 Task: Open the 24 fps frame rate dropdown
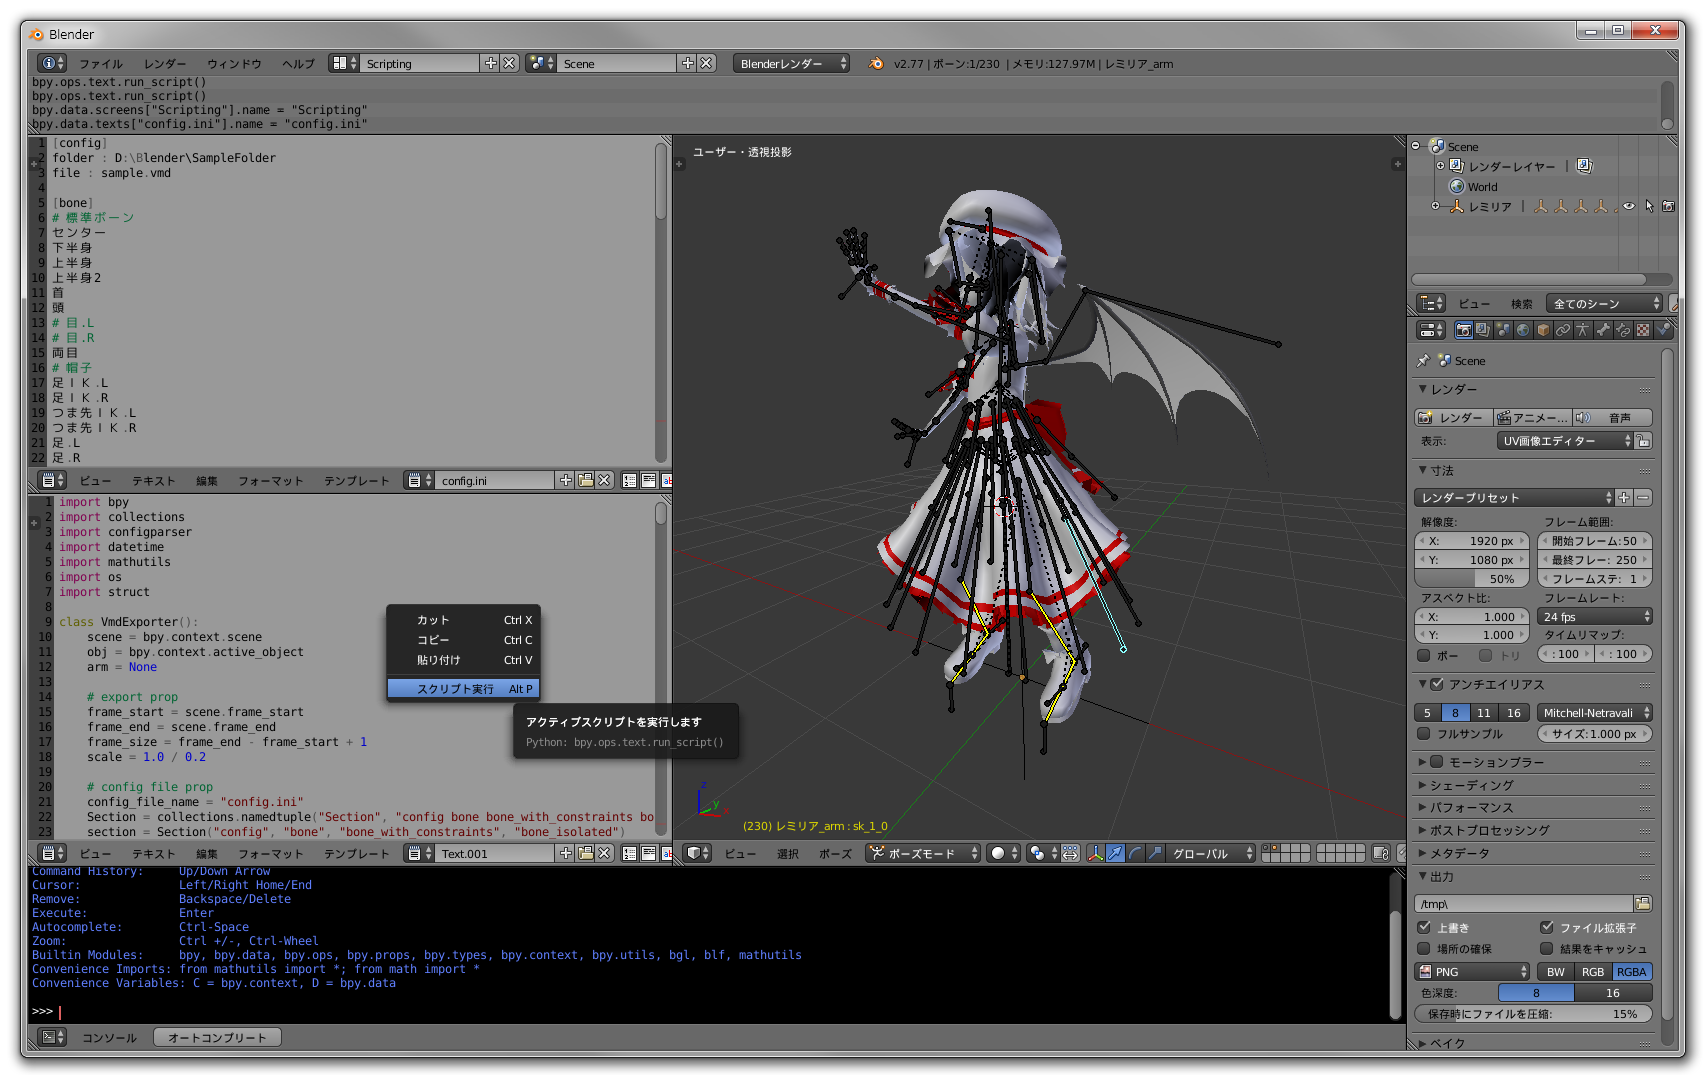point(1595,617)
